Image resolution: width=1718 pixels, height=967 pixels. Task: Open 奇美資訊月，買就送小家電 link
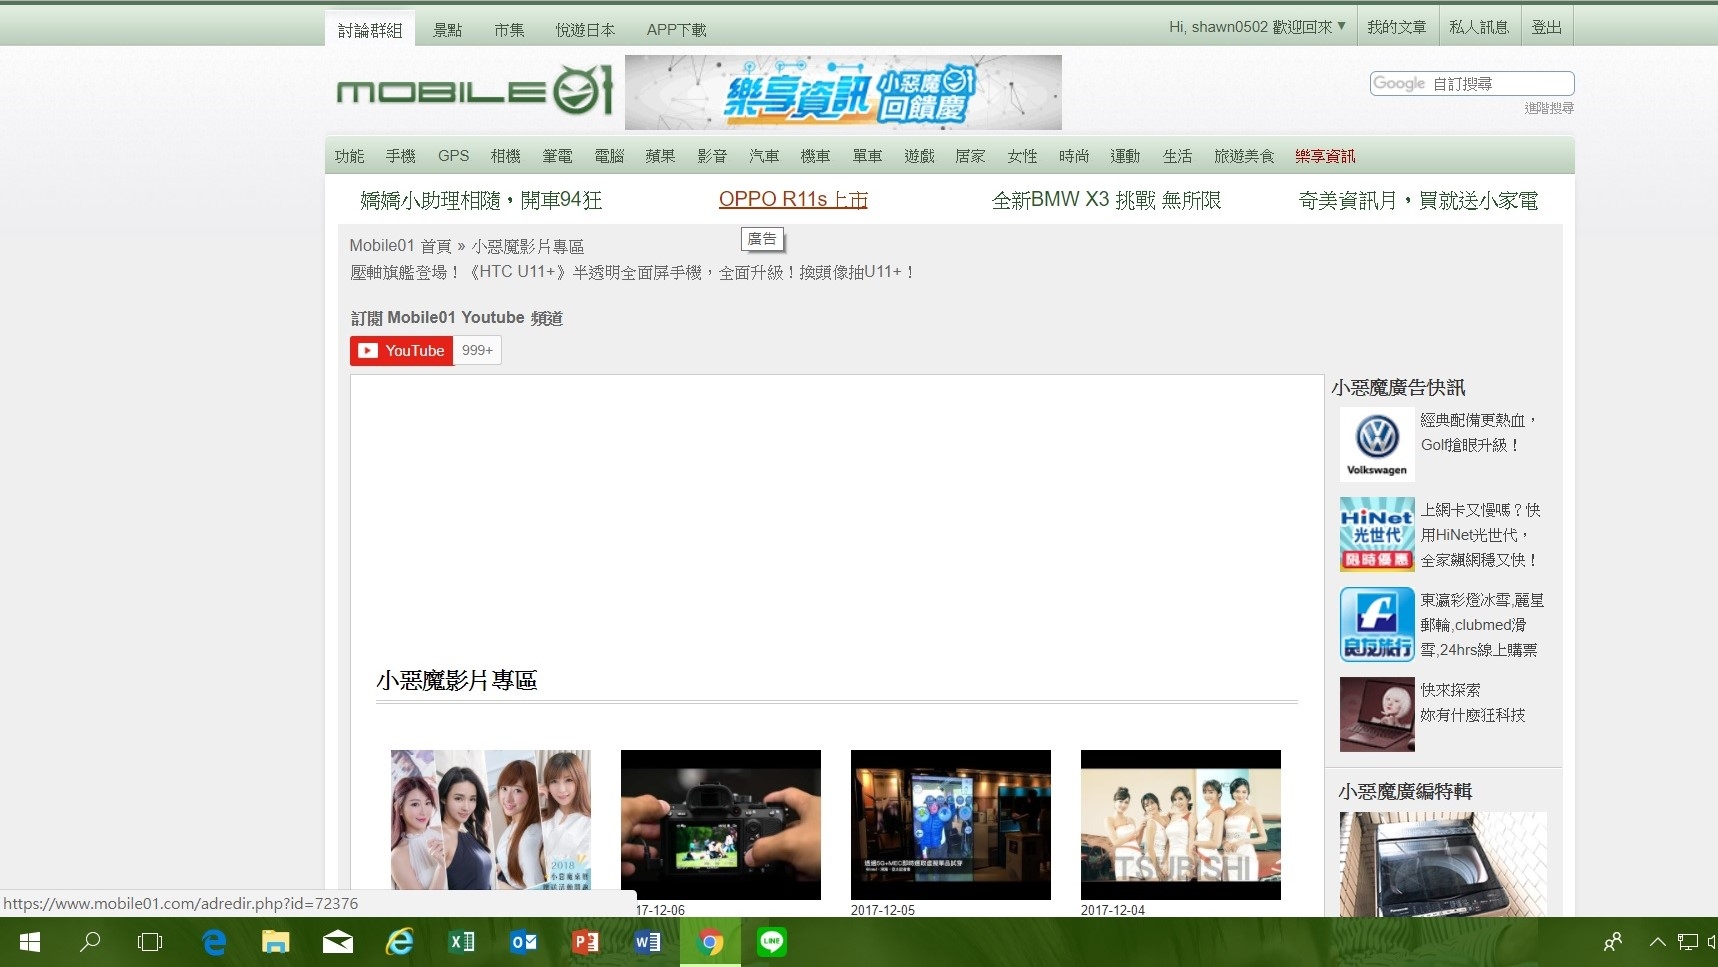[x=1418, y=200]
